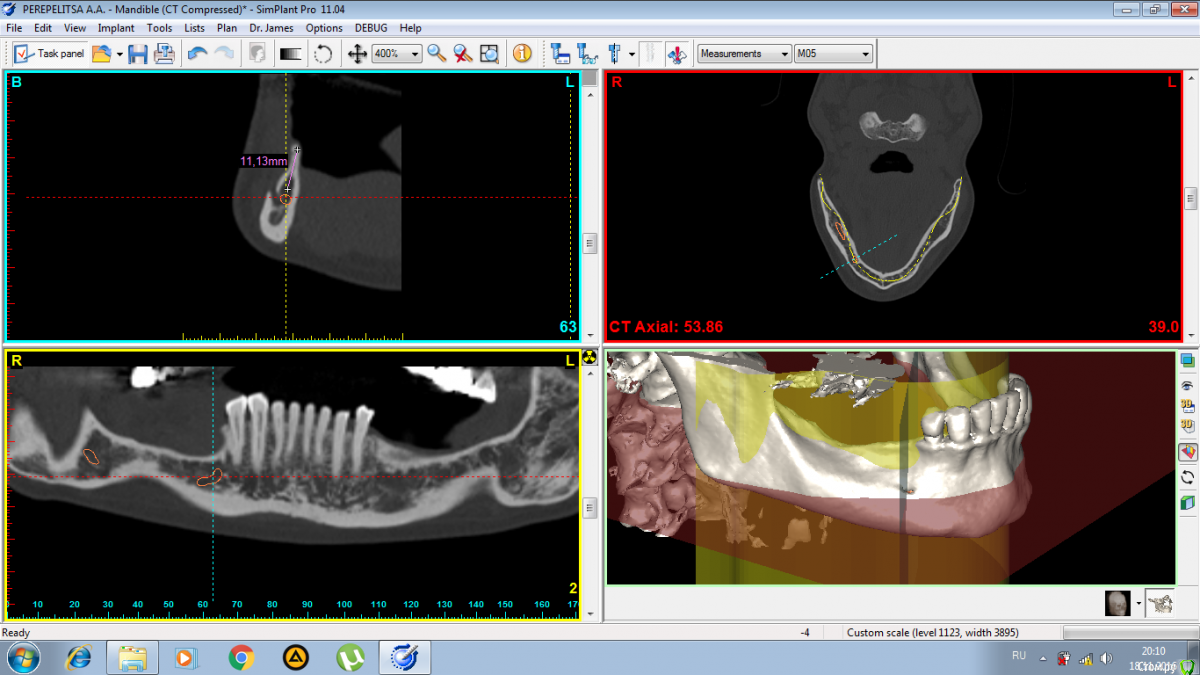
Task: Toggle the eye visibility icon in 3D sidebar
Action: tap(1187, 385)
